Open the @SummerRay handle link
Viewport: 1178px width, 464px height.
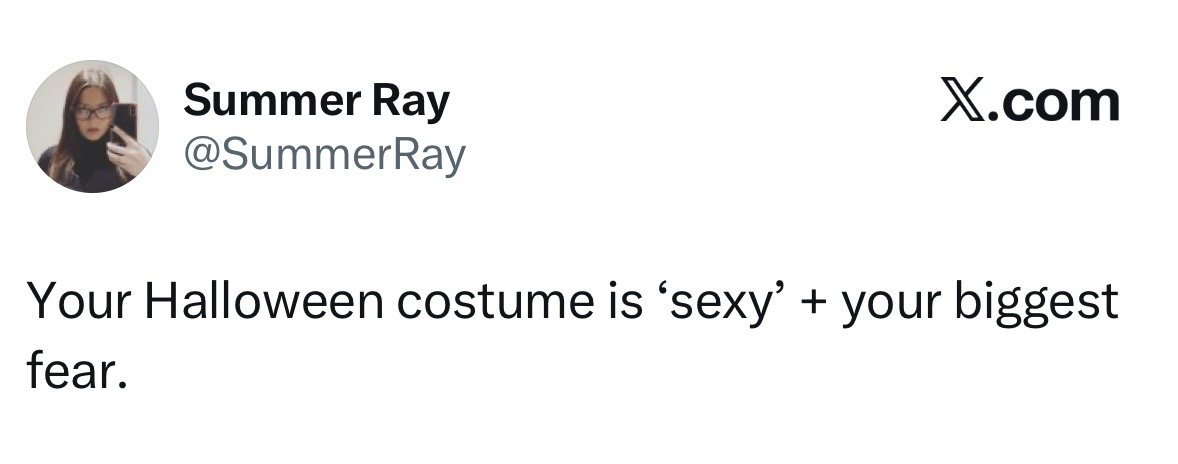(325, 155)
